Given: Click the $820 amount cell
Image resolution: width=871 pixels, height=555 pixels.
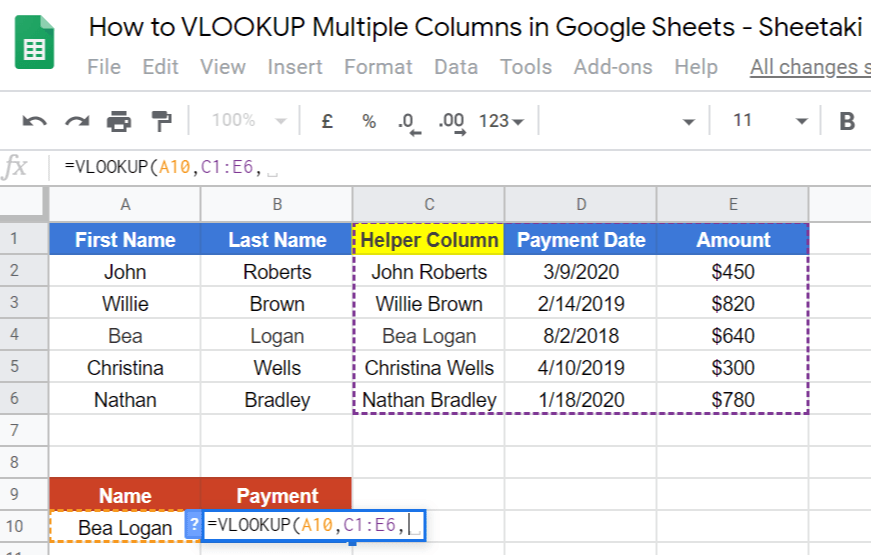Looking at the screenshot, I should coord(733,304).
